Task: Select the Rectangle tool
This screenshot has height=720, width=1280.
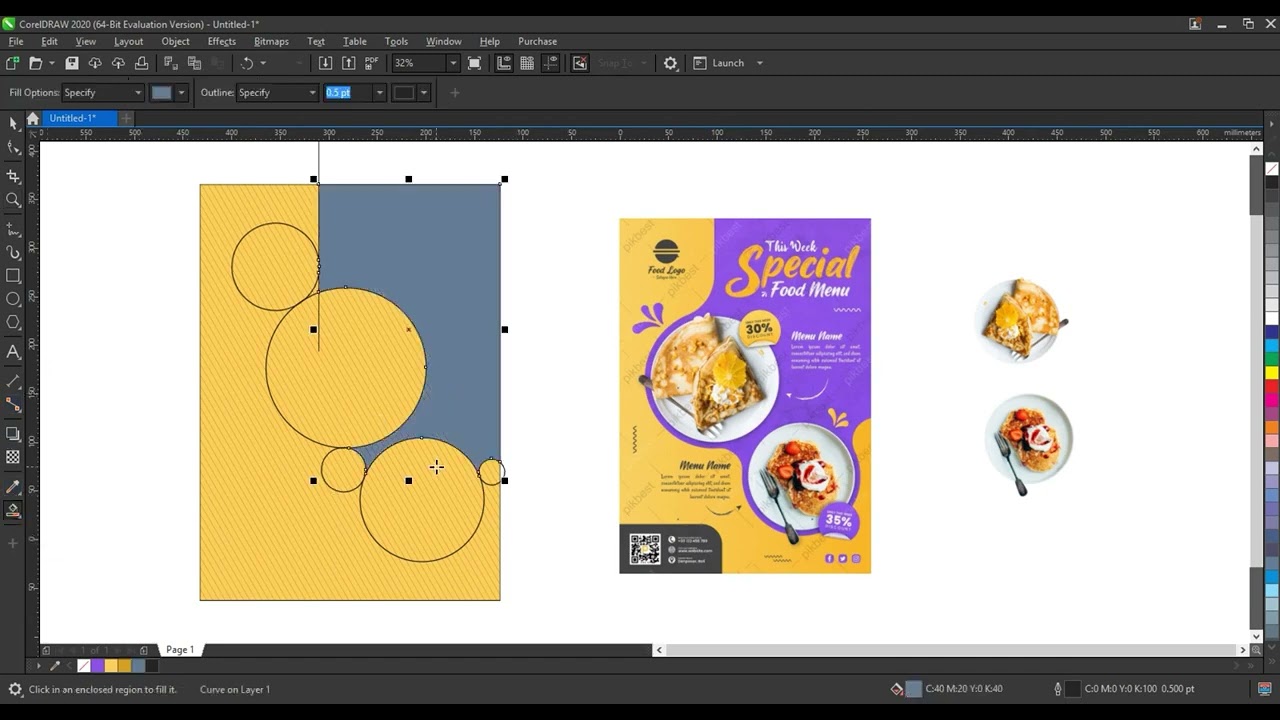Action: 13,276
